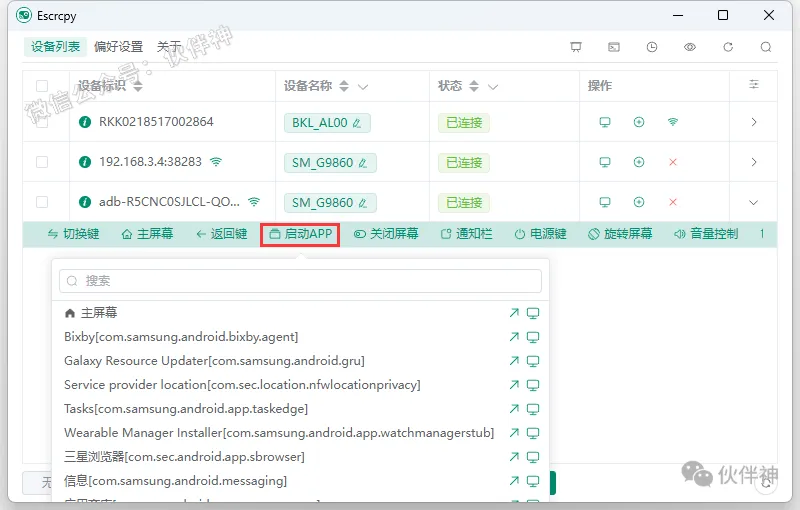Launch 主屏幕 via arrow icon
Screen dimensions: 800x510
point(514,313)
